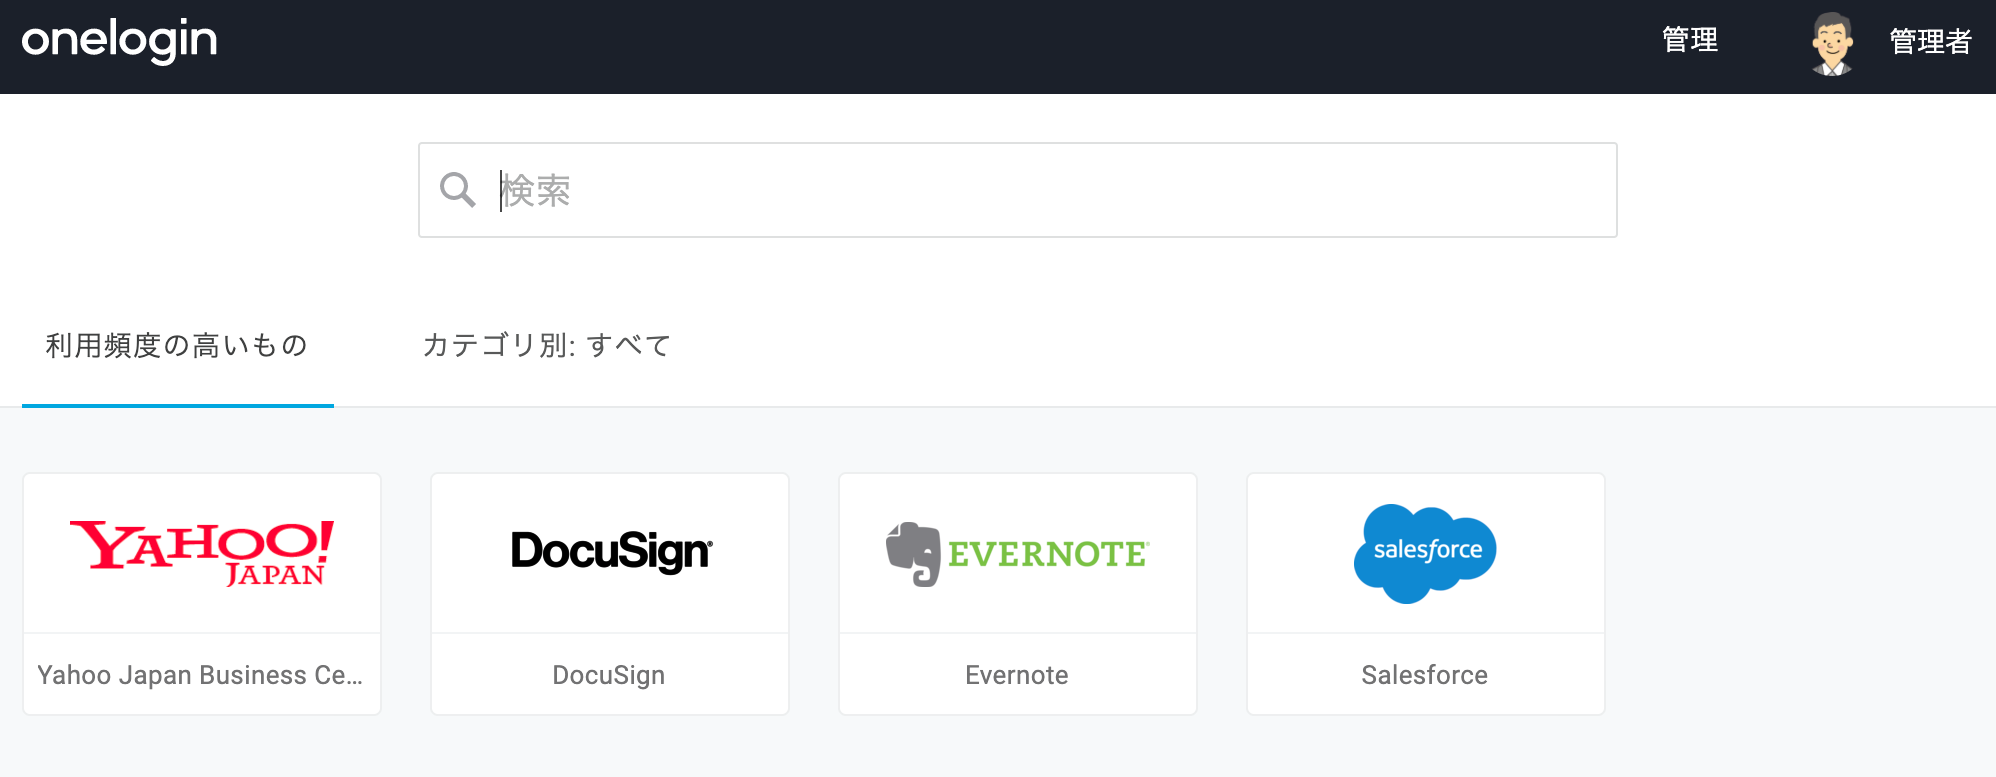The height and width of the screenshot is (777, 1996).
Task: Launch DocuSign via its logo
Action: 611,551
